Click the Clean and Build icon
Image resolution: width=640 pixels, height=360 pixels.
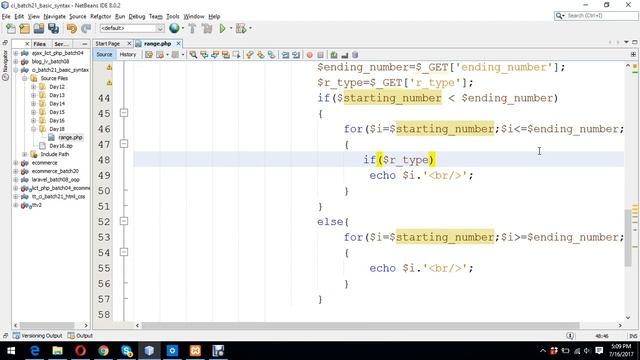tap(207, 29)
